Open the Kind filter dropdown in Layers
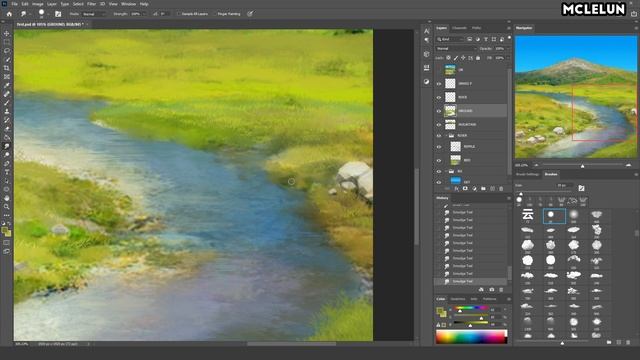The width and height of the screenshot is (640, 360). tap(450, 39)
